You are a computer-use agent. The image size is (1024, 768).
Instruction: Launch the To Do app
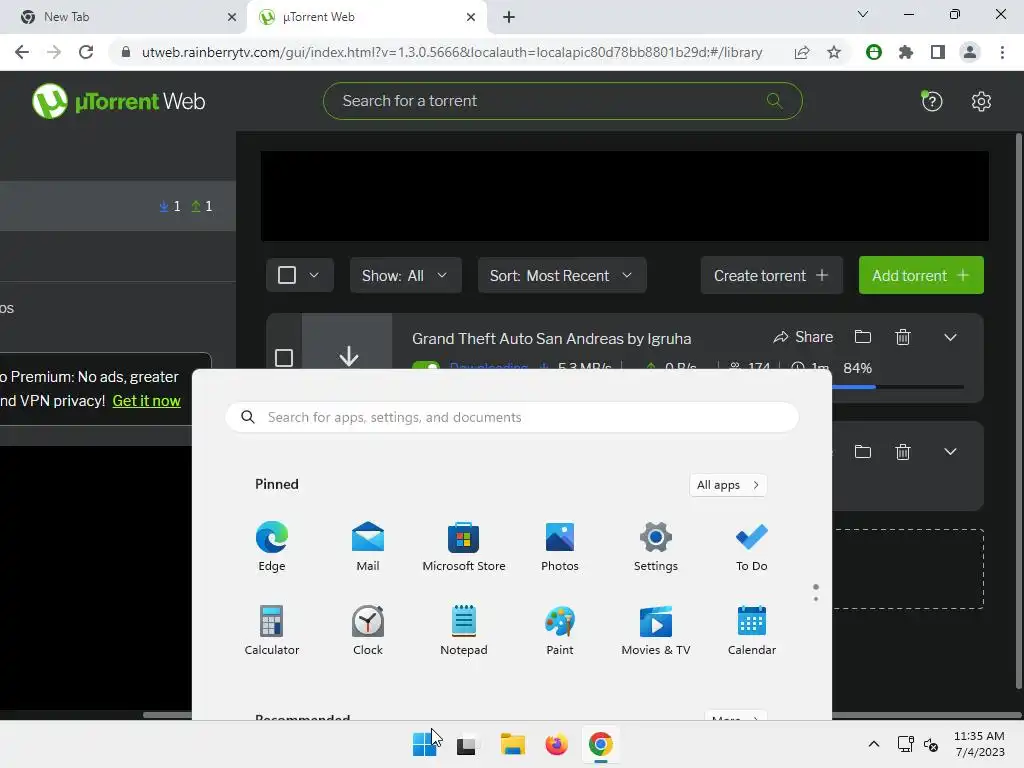(752, 547)
